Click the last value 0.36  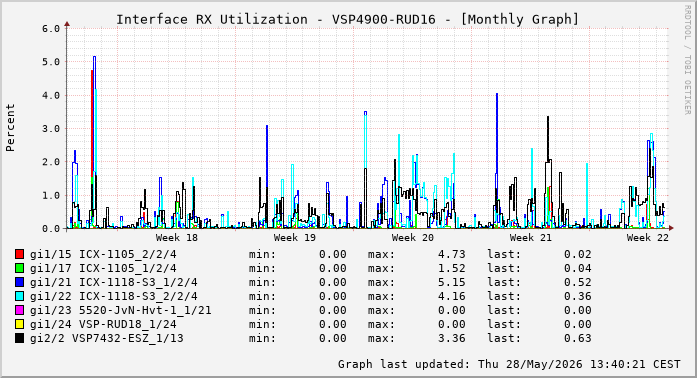[x=578, y=296]
